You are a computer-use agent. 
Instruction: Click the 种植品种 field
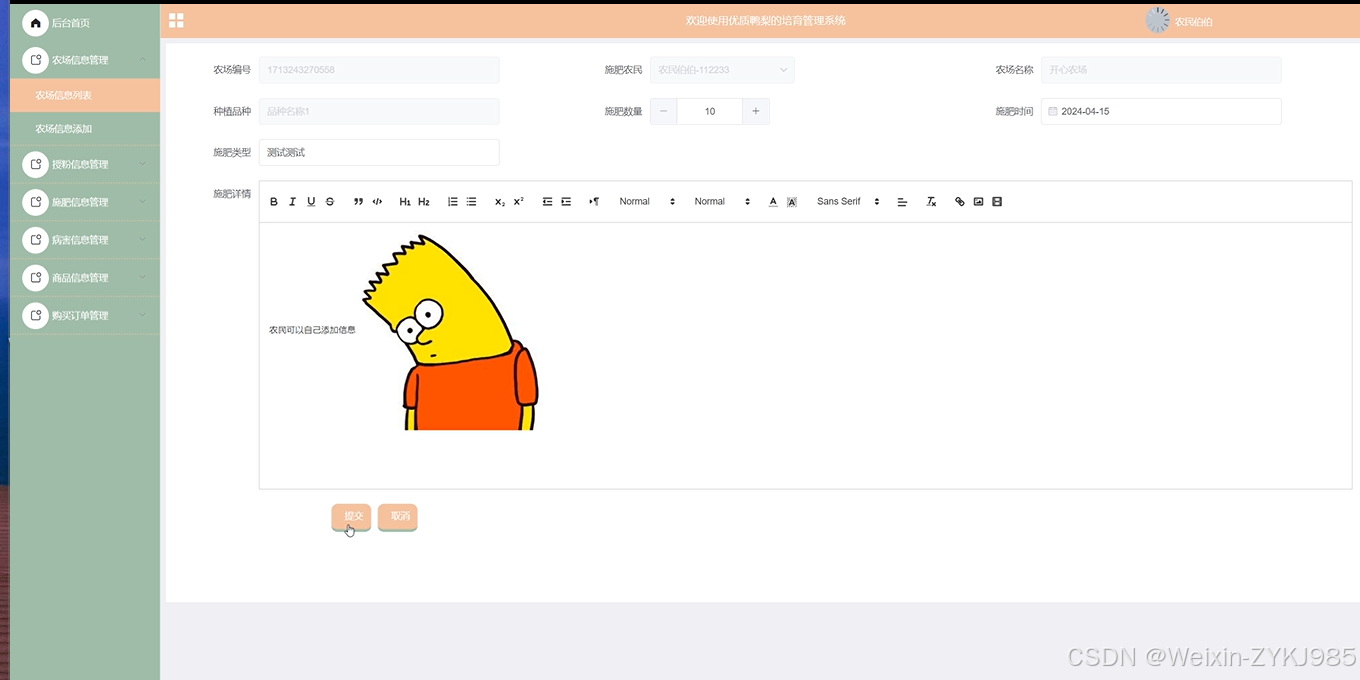[379, 112]
